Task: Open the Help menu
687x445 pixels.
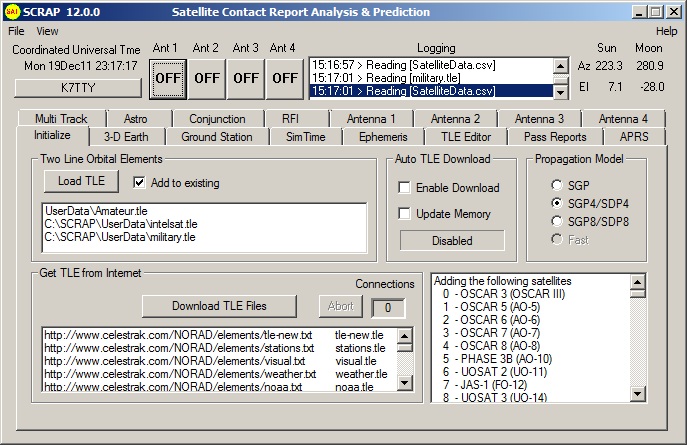Action: click(666, 31)
